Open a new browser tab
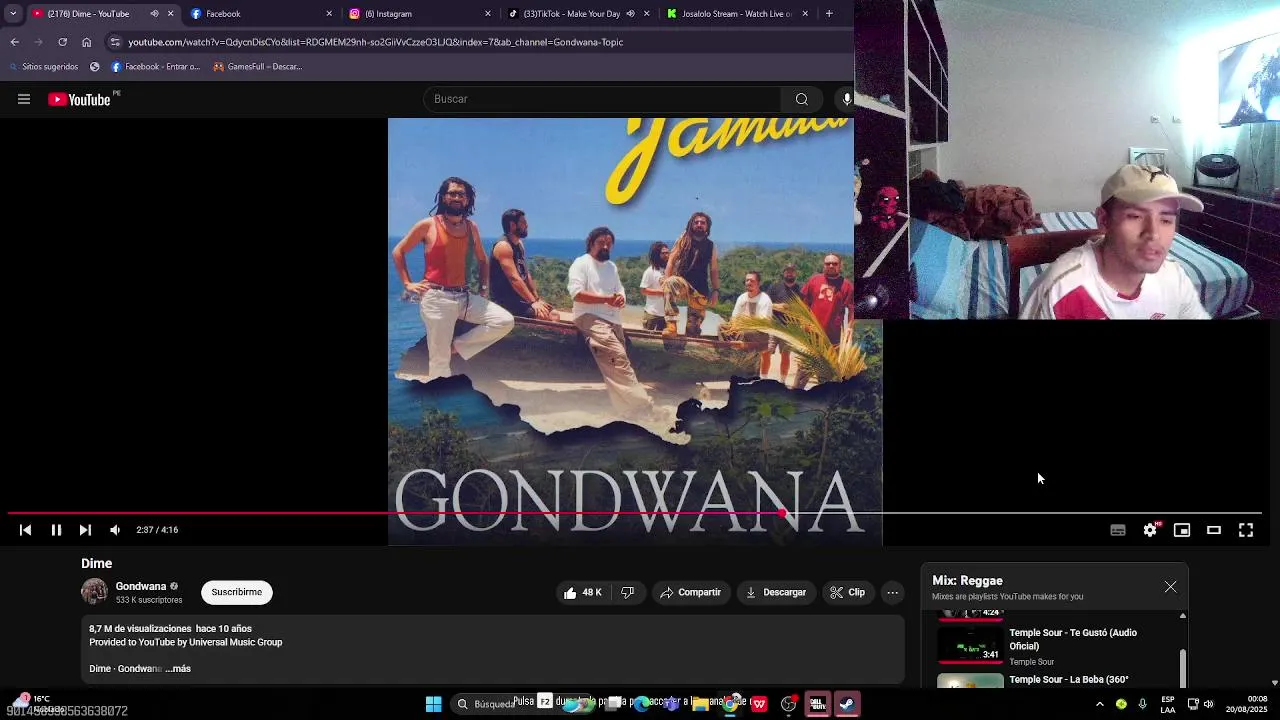 (x=829, y=14)
